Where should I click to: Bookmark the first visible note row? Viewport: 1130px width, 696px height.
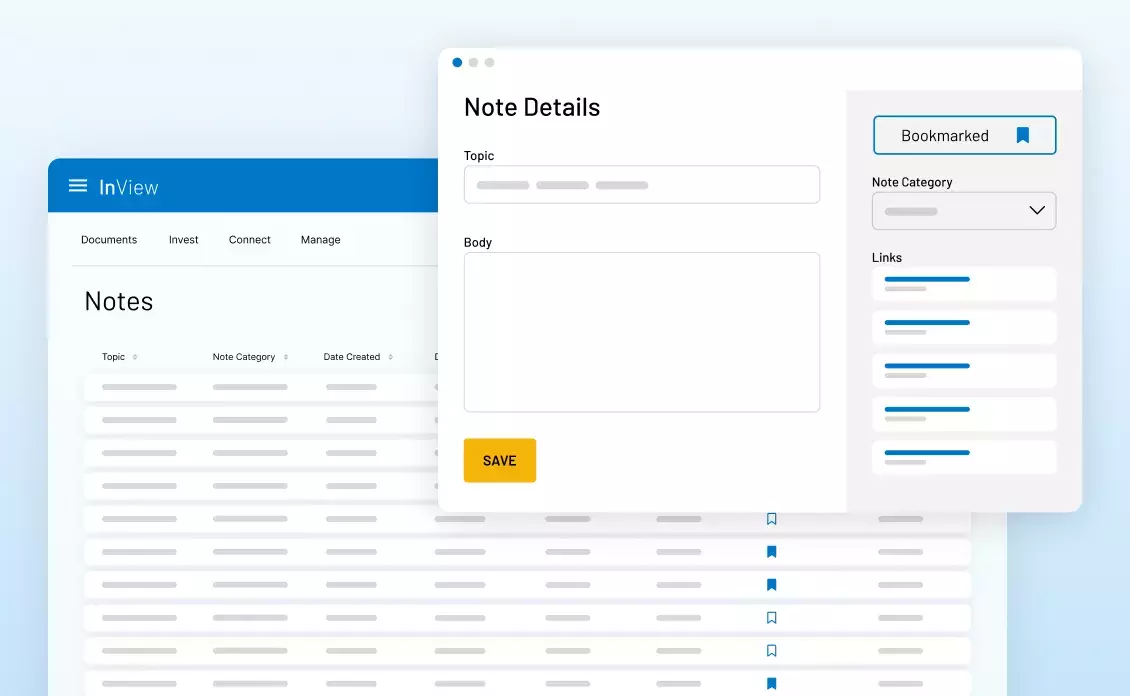click(x=771, y=519)
